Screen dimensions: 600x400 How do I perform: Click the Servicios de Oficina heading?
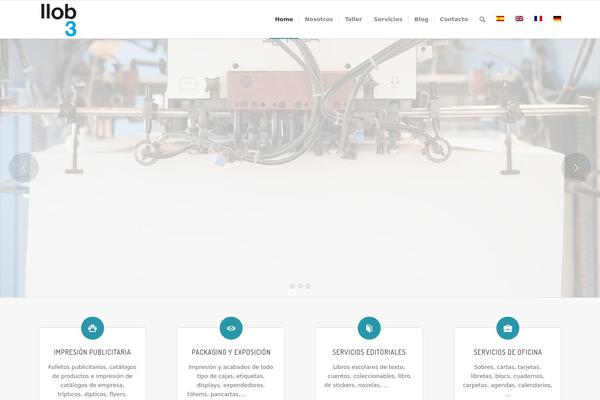pyautogui.click(x=508, y=352)
